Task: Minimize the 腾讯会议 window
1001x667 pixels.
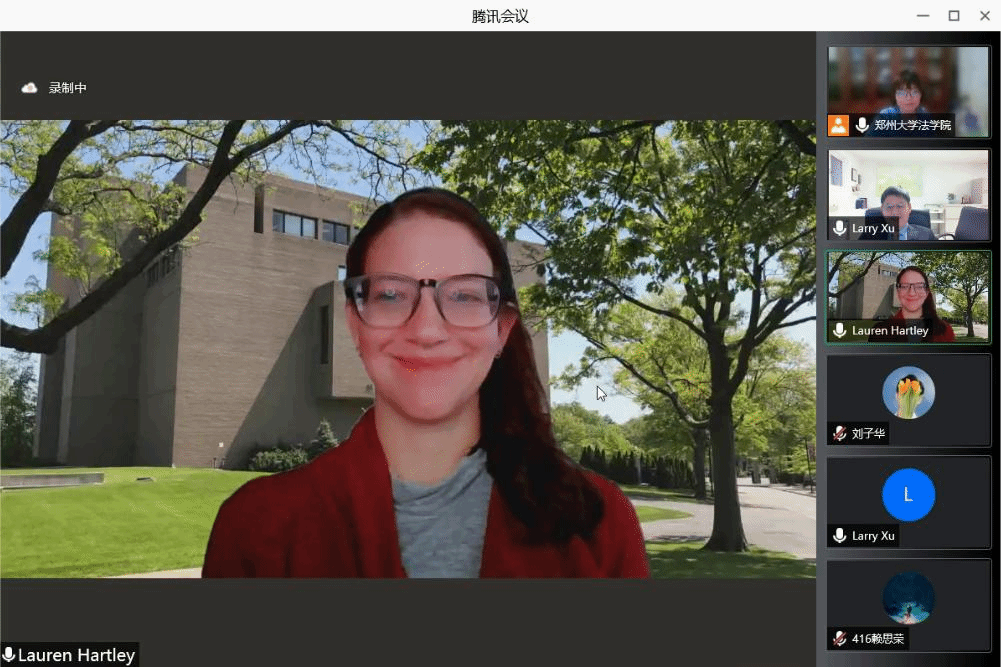Action: (923, 16)
